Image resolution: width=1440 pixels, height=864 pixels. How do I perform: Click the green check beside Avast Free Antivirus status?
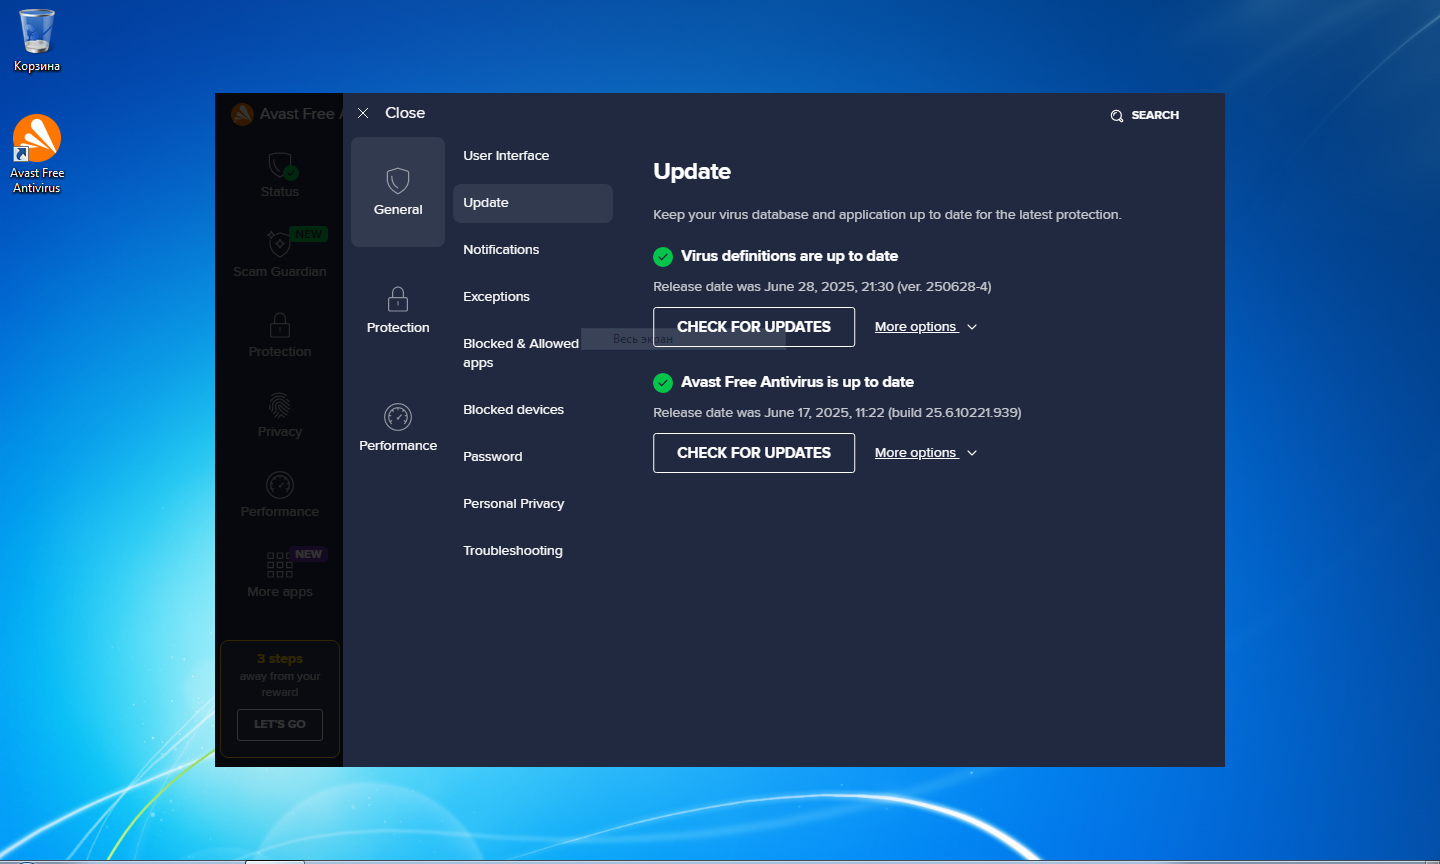pyautogui.click(x=663, y=383)
